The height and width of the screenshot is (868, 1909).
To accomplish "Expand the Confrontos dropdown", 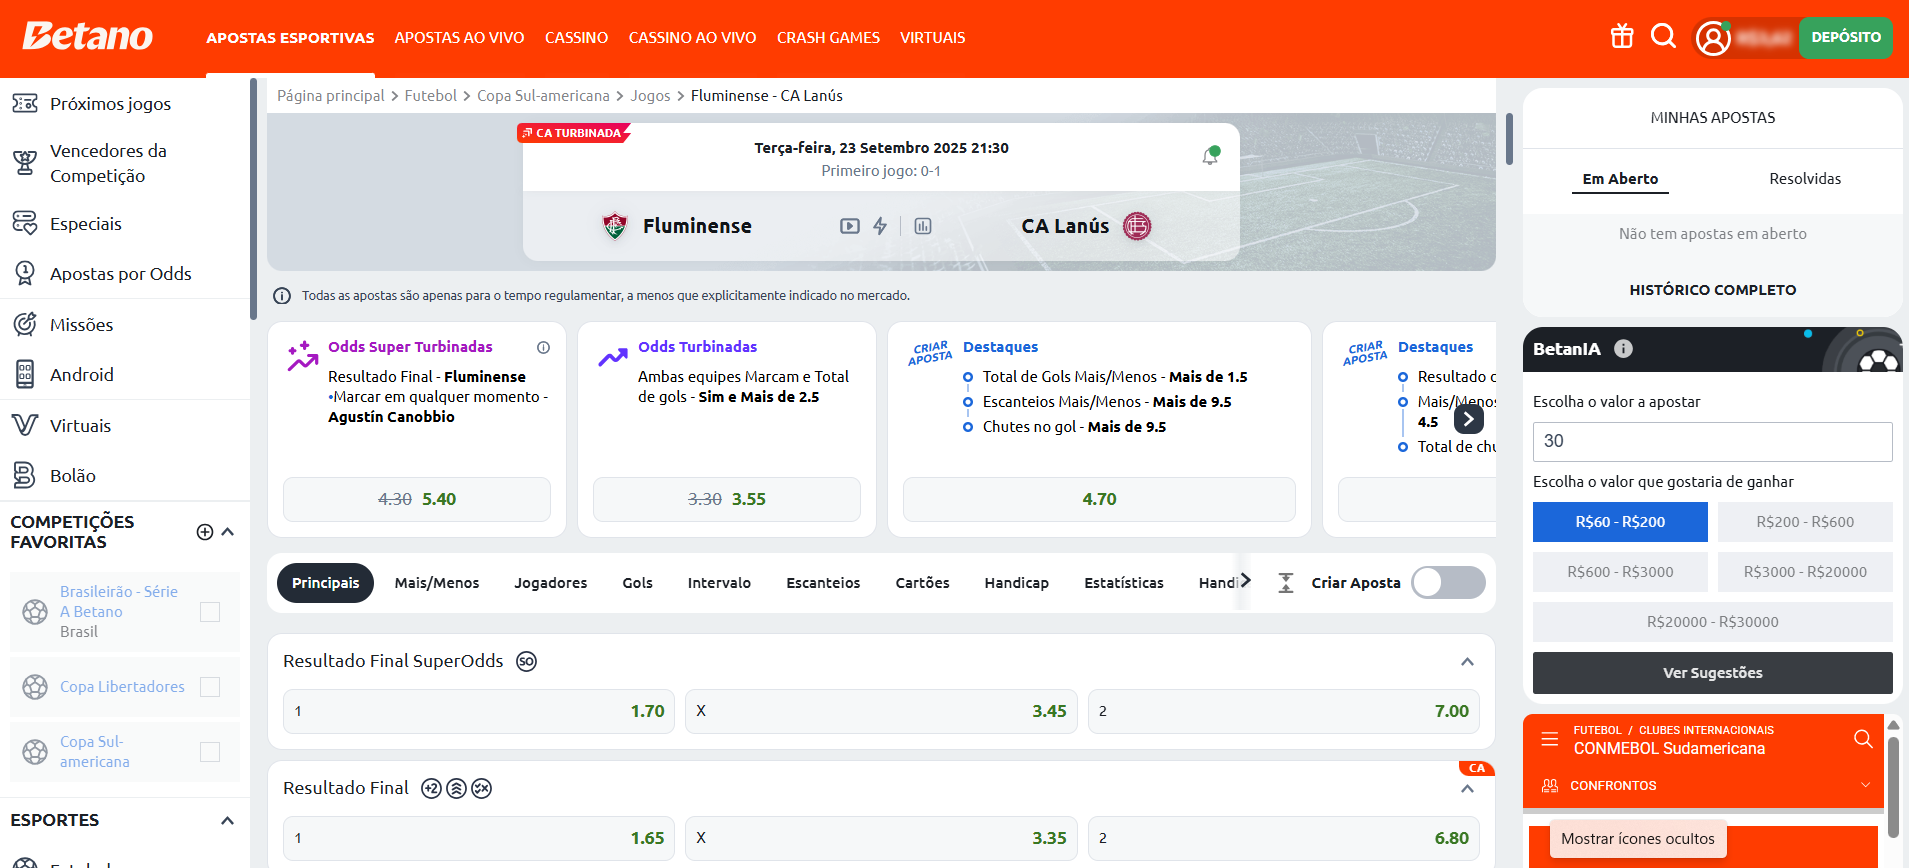I will point(1865,786).
